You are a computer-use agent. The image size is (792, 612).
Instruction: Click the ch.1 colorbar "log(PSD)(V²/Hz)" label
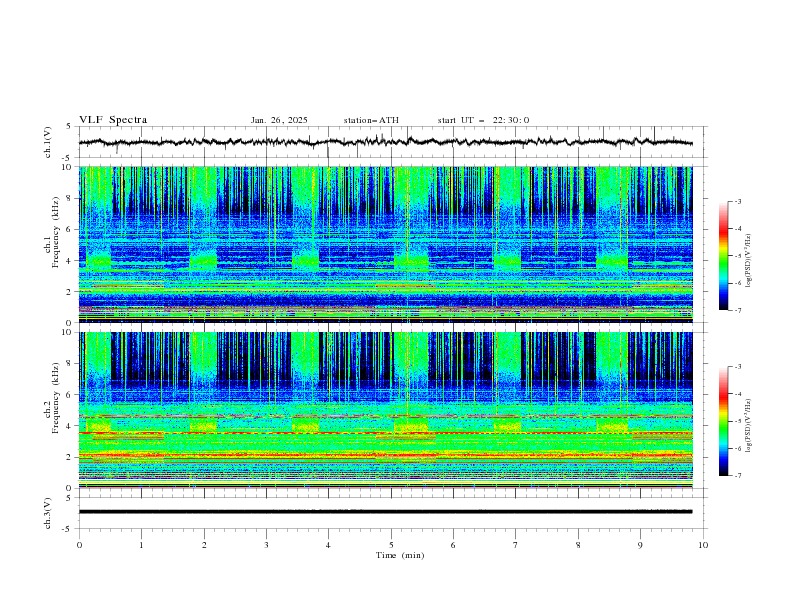749,261
